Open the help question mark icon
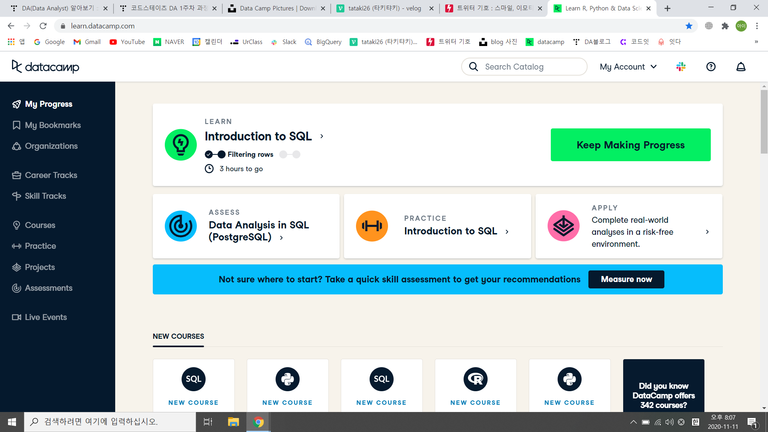768x432 pixels. (711, 67)
